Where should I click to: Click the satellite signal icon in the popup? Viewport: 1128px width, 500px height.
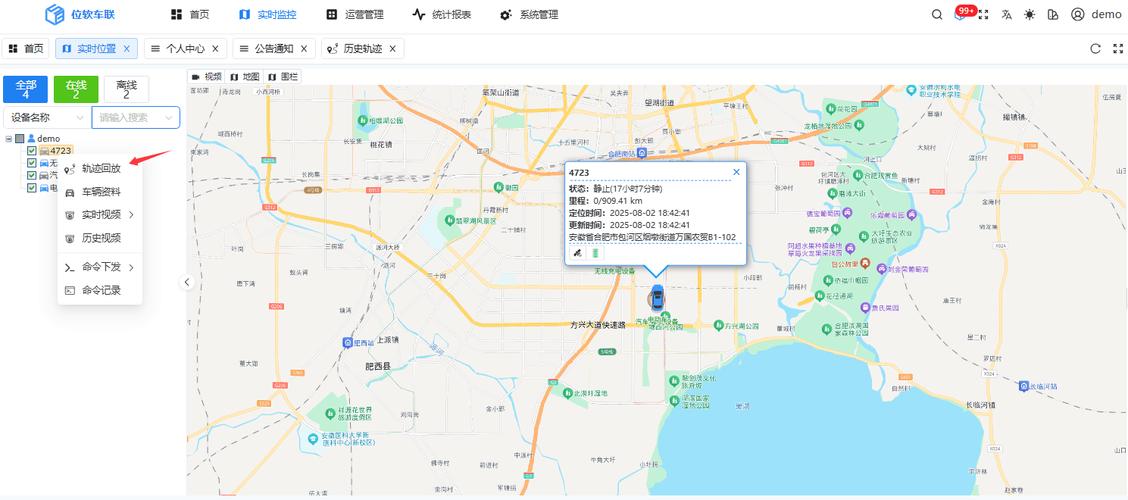pyautogui.click(x=577, y=253)
